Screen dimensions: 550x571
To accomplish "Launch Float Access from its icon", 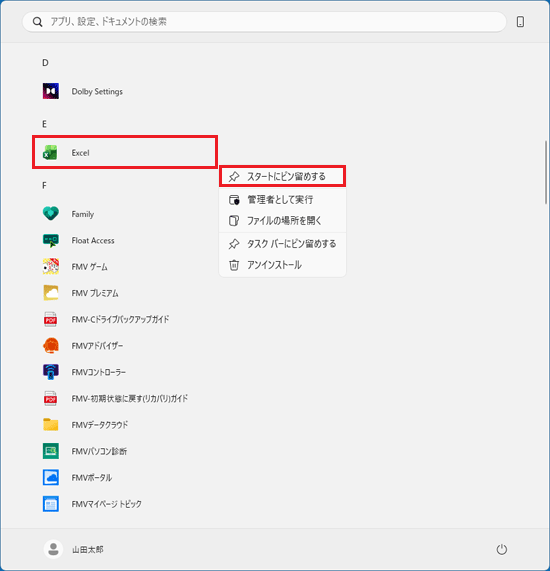I will 51,240.
